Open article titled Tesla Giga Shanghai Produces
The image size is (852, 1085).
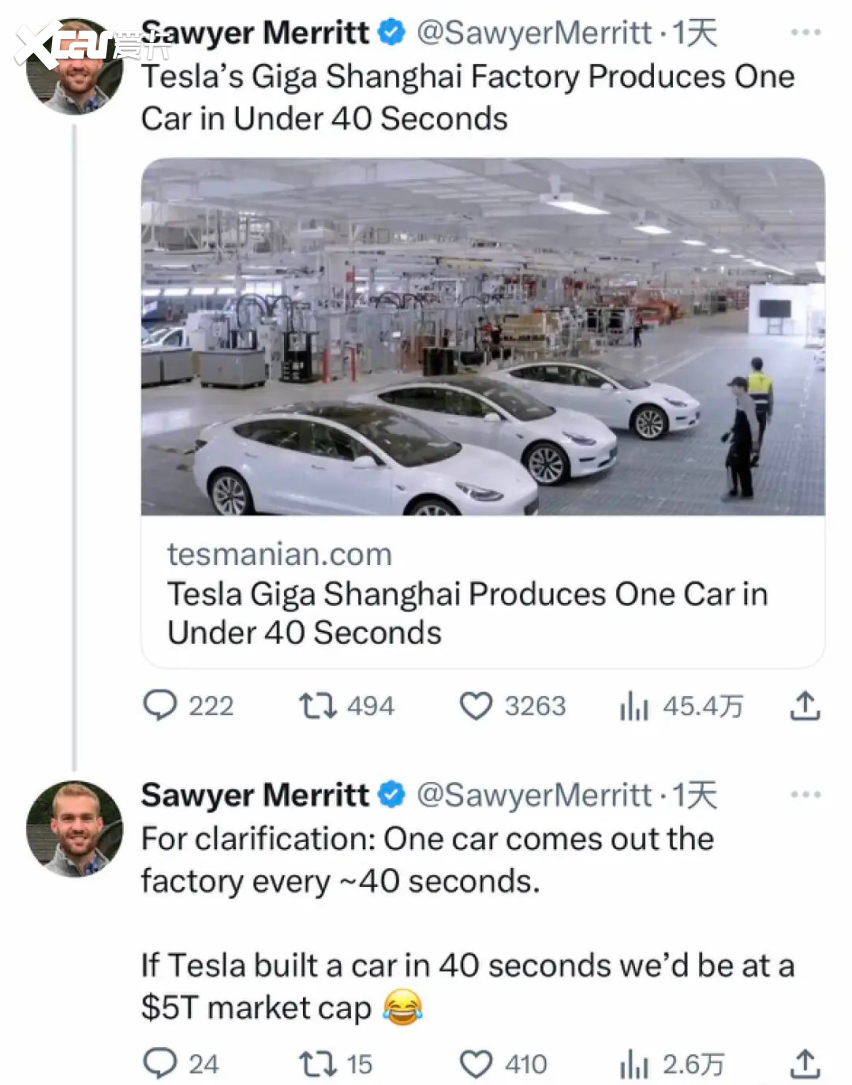point(467,613)
